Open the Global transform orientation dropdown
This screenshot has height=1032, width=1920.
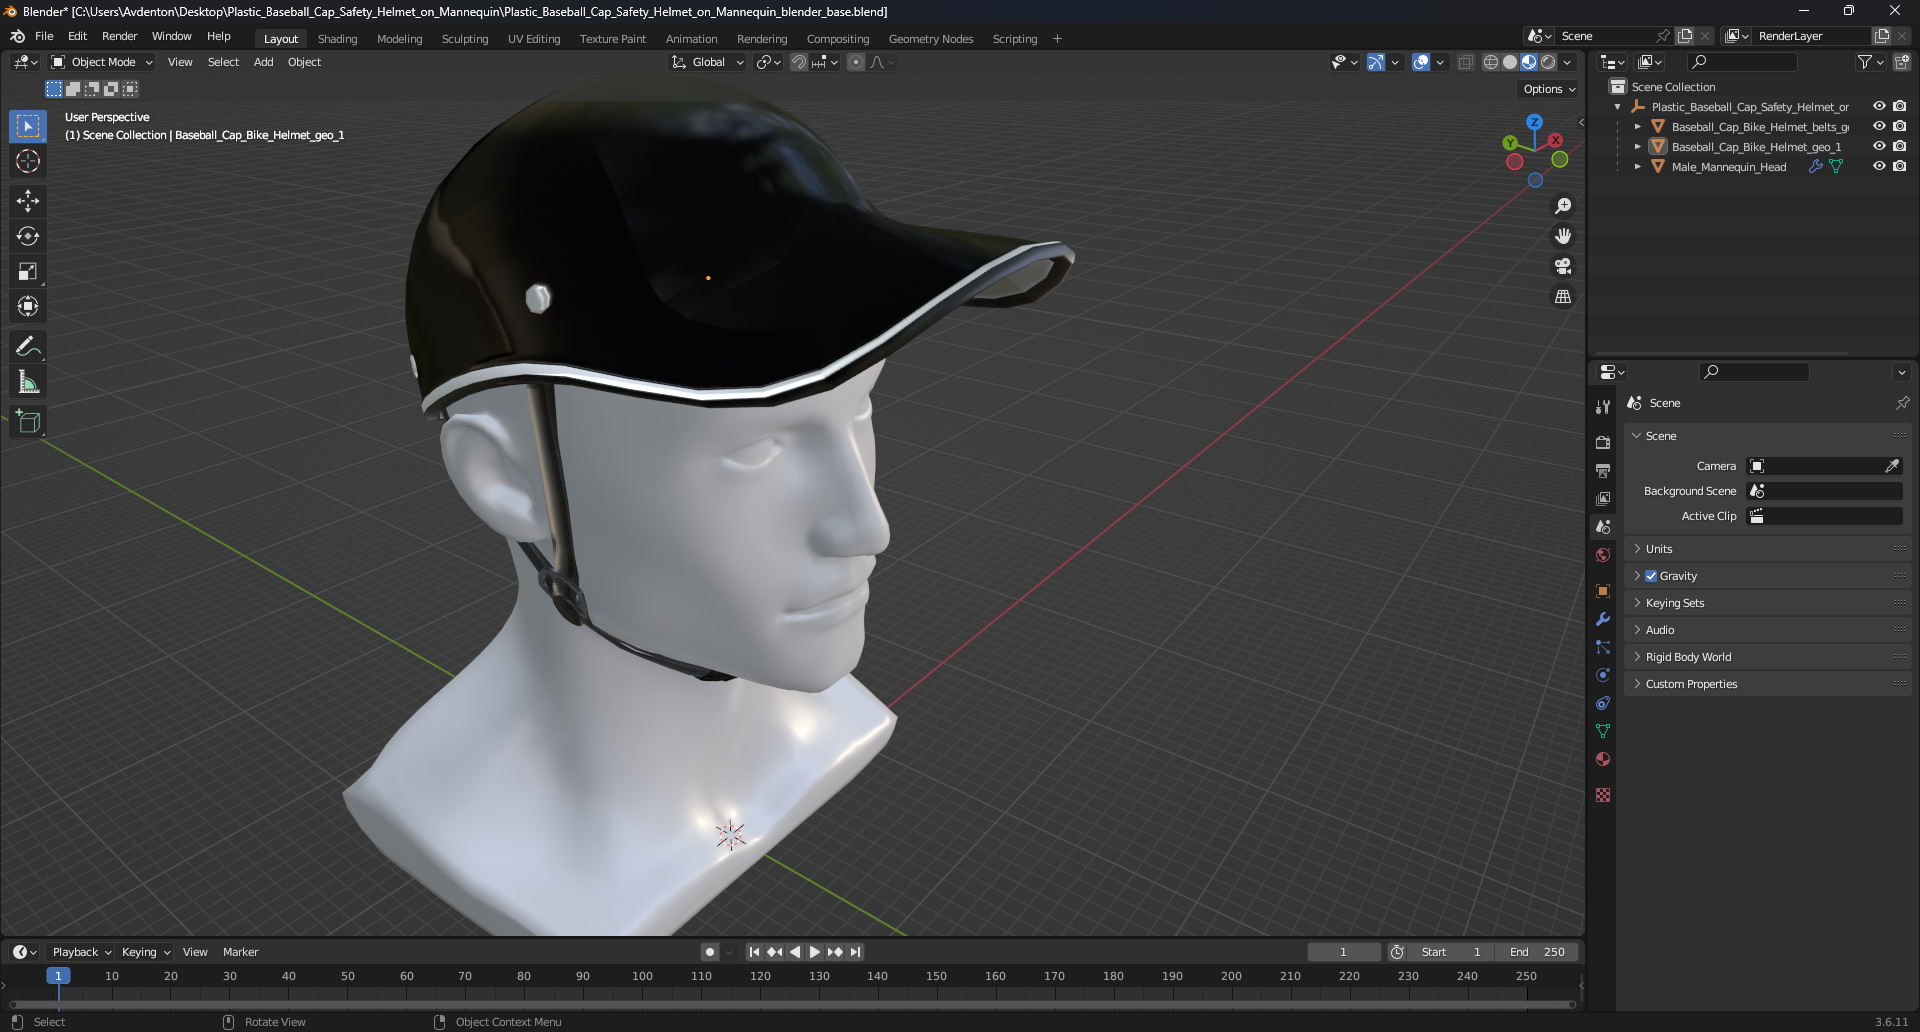click(708, 62)
